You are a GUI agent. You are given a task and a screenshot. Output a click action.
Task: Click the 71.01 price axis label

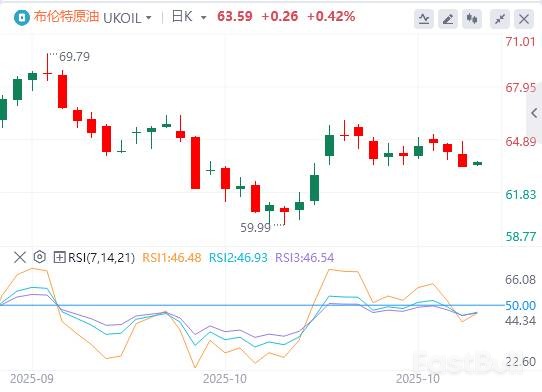coord(521,42)
